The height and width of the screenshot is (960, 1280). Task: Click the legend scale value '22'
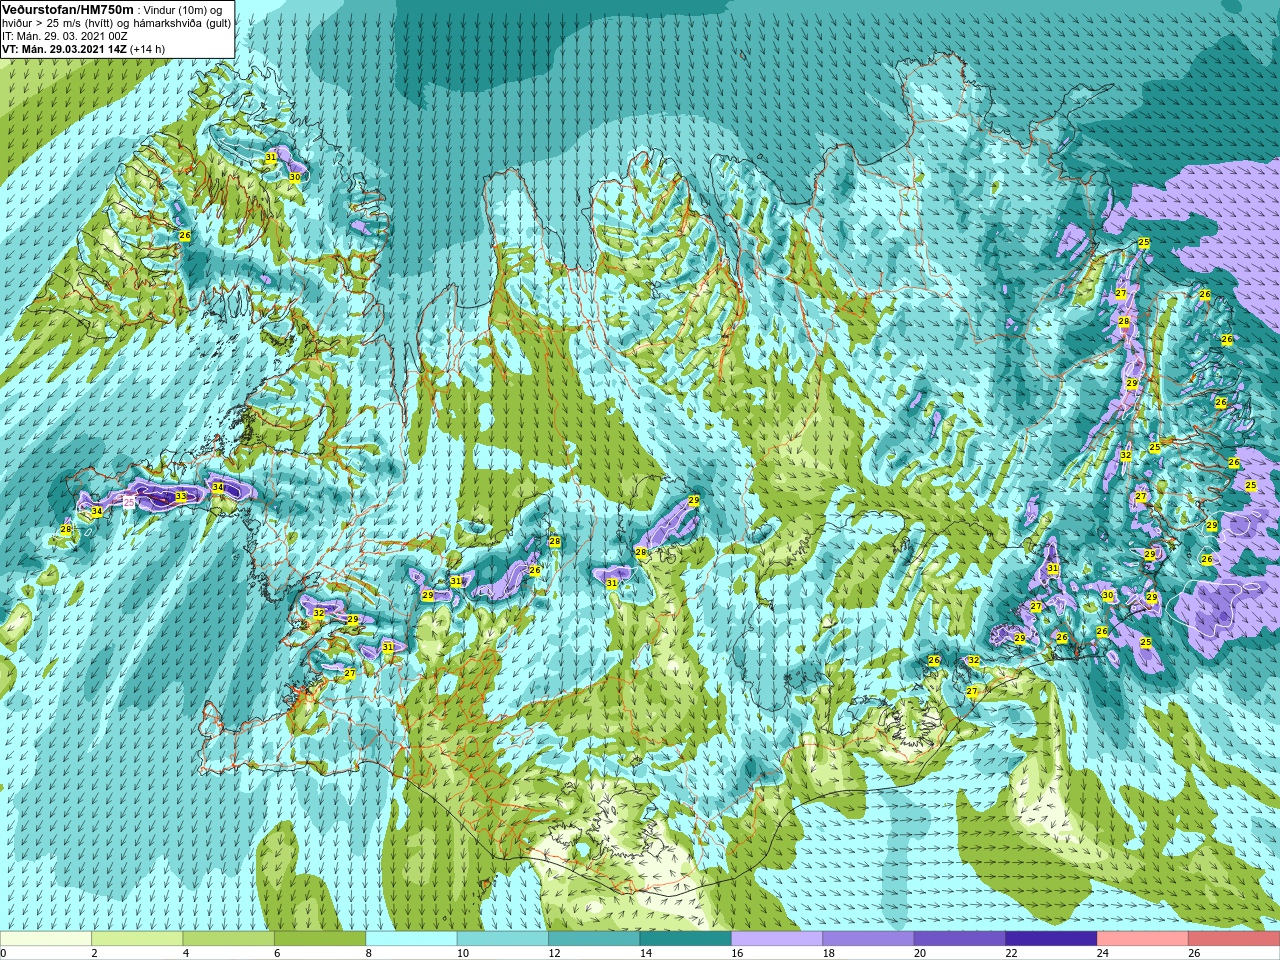tap(1011, 953)
